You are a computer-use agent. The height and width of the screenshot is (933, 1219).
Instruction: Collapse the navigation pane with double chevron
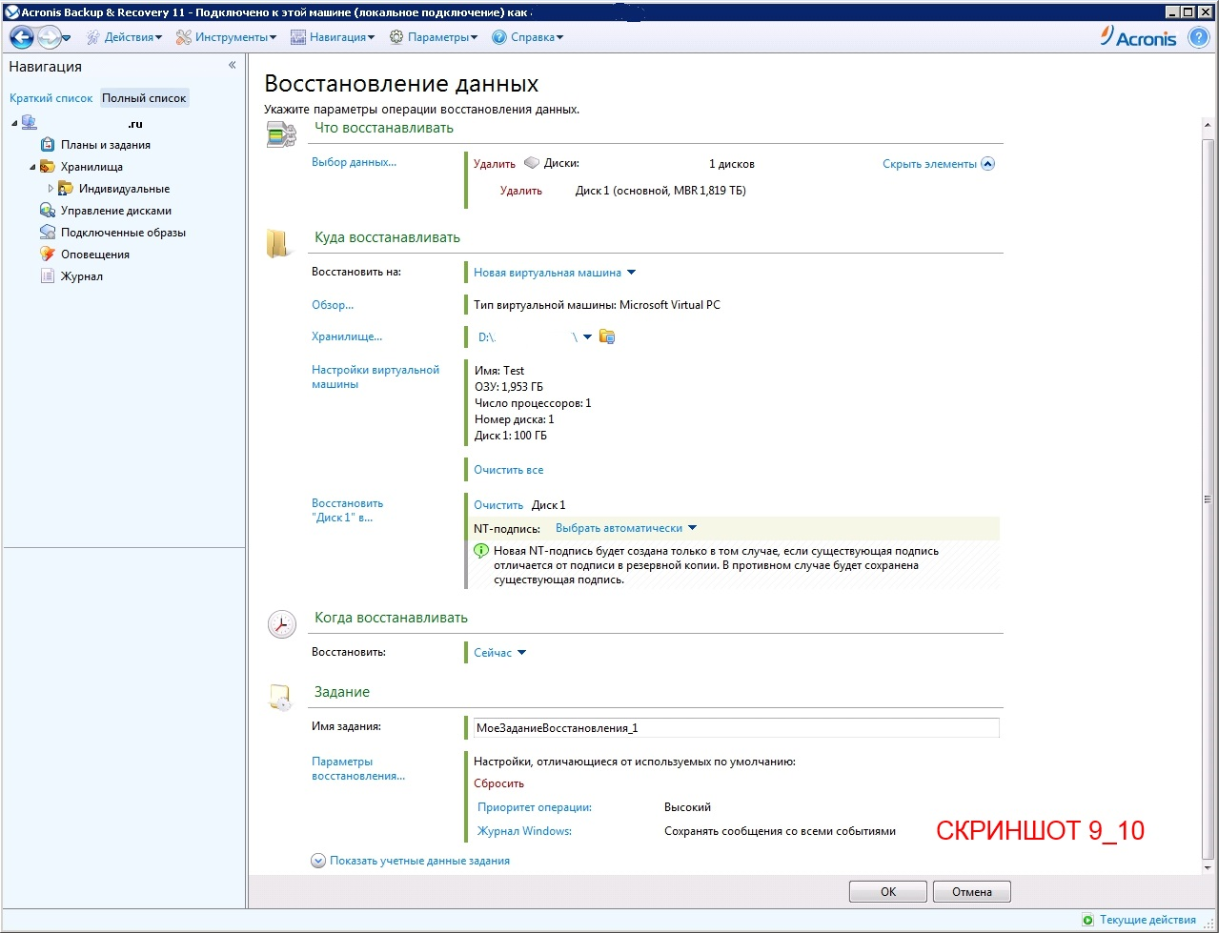232,65
